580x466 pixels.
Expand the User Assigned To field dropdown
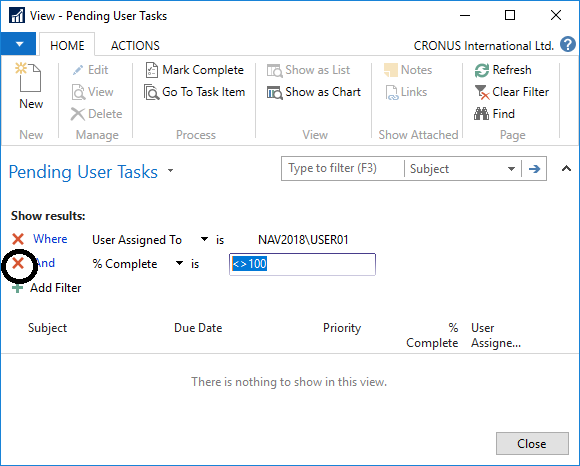coord(204,239)
